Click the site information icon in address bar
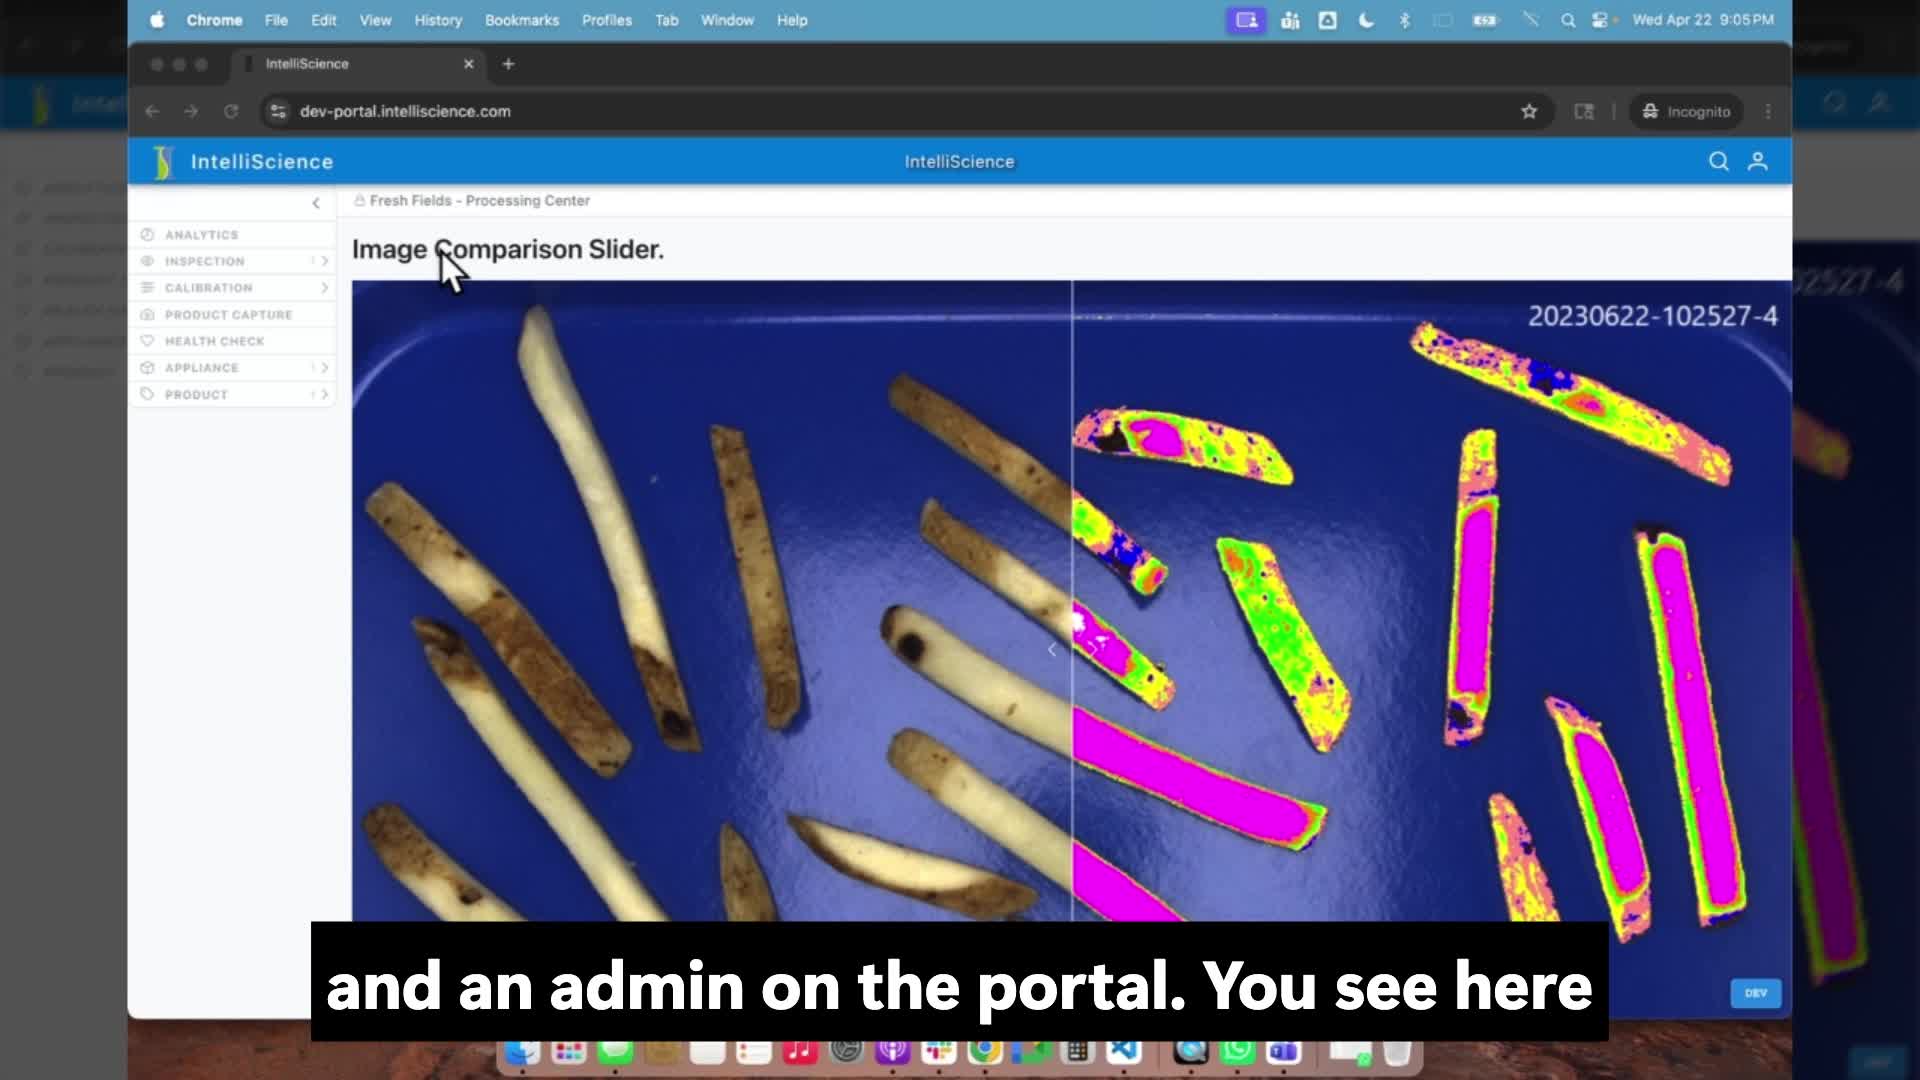The image size is (1920, 1080). pyautogui.click(x=278, y=111)
